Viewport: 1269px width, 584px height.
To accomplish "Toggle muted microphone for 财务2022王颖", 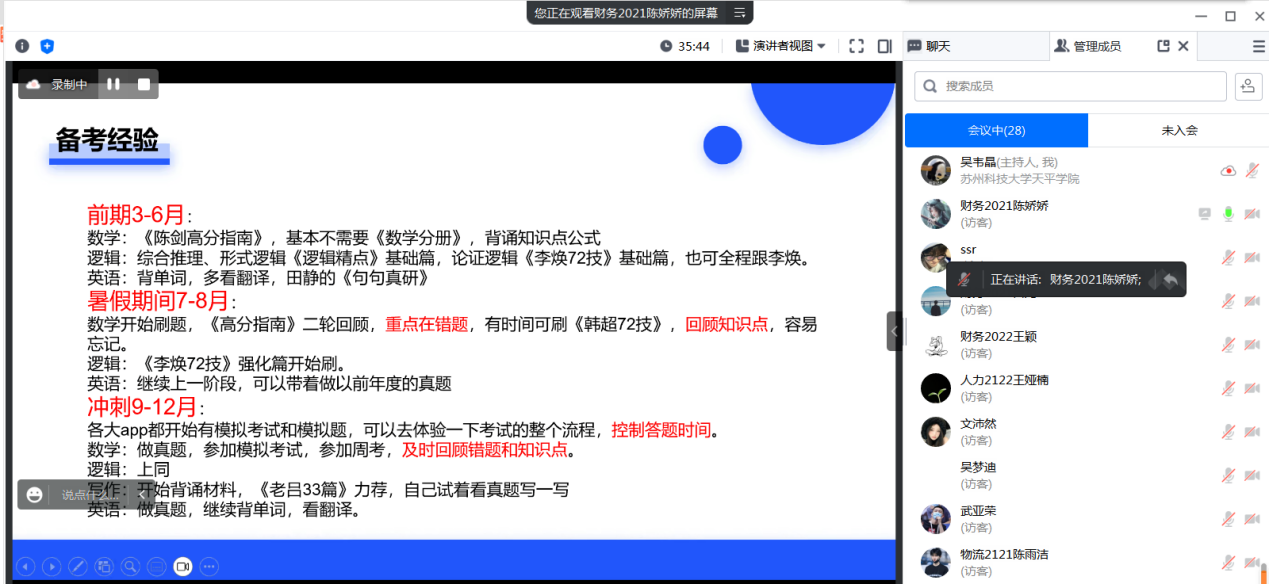I will click(x=1228, y=345).
